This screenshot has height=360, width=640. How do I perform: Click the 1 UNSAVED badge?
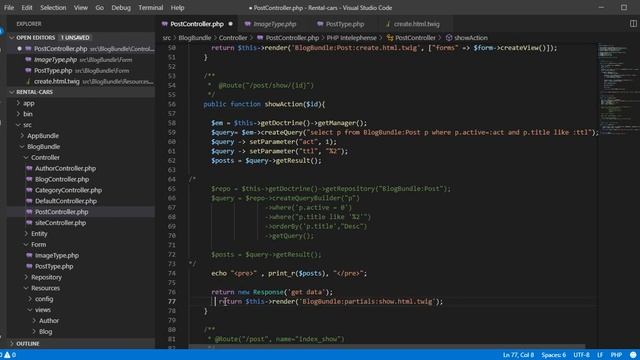tap(75, 38)
